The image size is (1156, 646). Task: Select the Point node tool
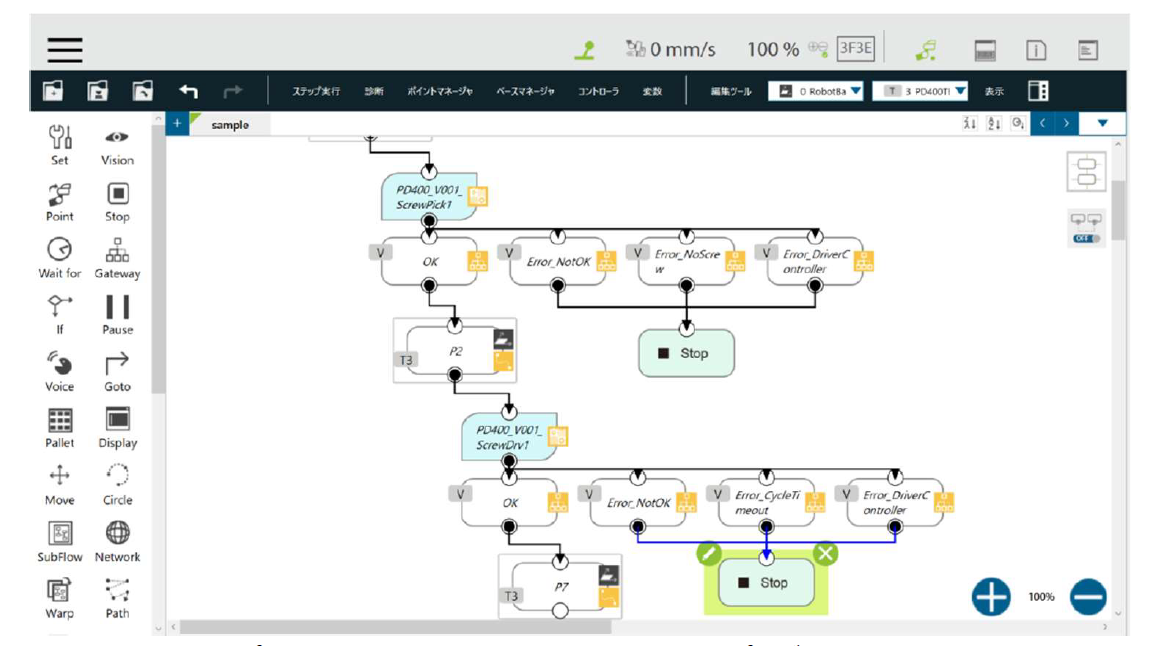tap(60, 202)
